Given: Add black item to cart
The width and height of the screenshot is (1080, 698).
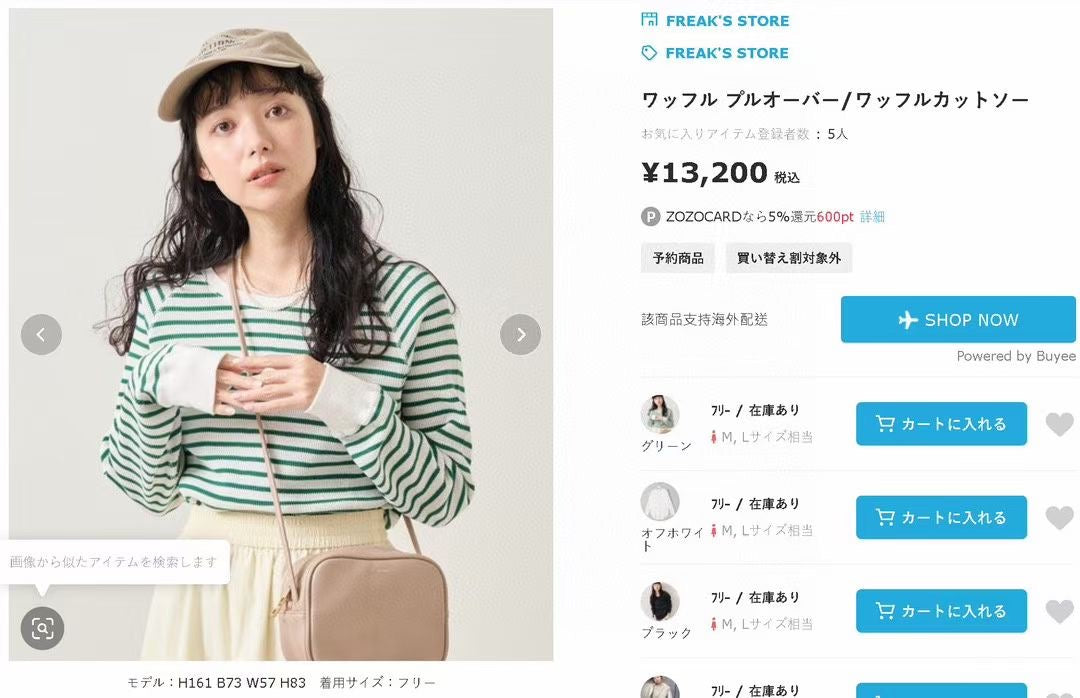Looking at the screenshot, I should [x=941, y=610].
